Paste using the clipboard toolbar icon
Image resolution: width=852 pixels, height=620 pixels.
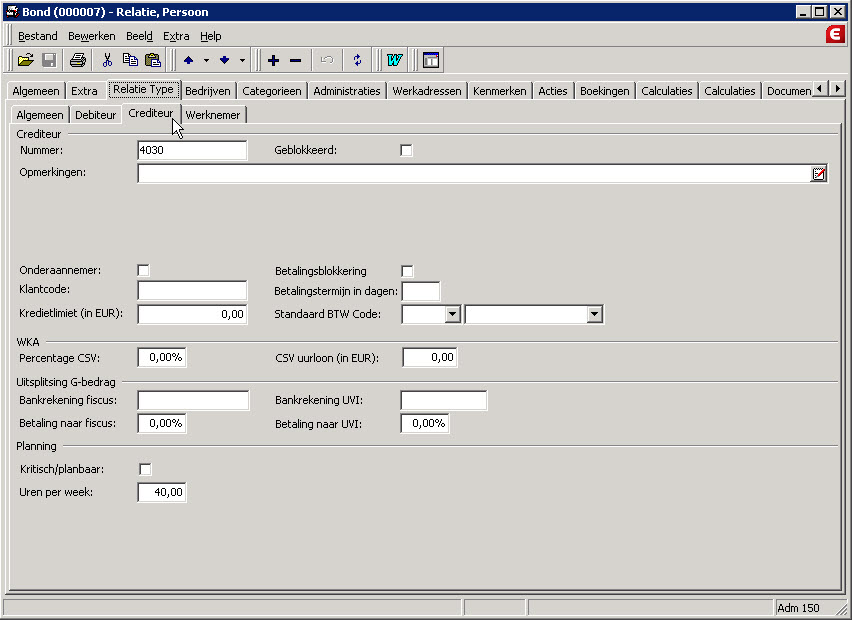(x=153, y=60)
